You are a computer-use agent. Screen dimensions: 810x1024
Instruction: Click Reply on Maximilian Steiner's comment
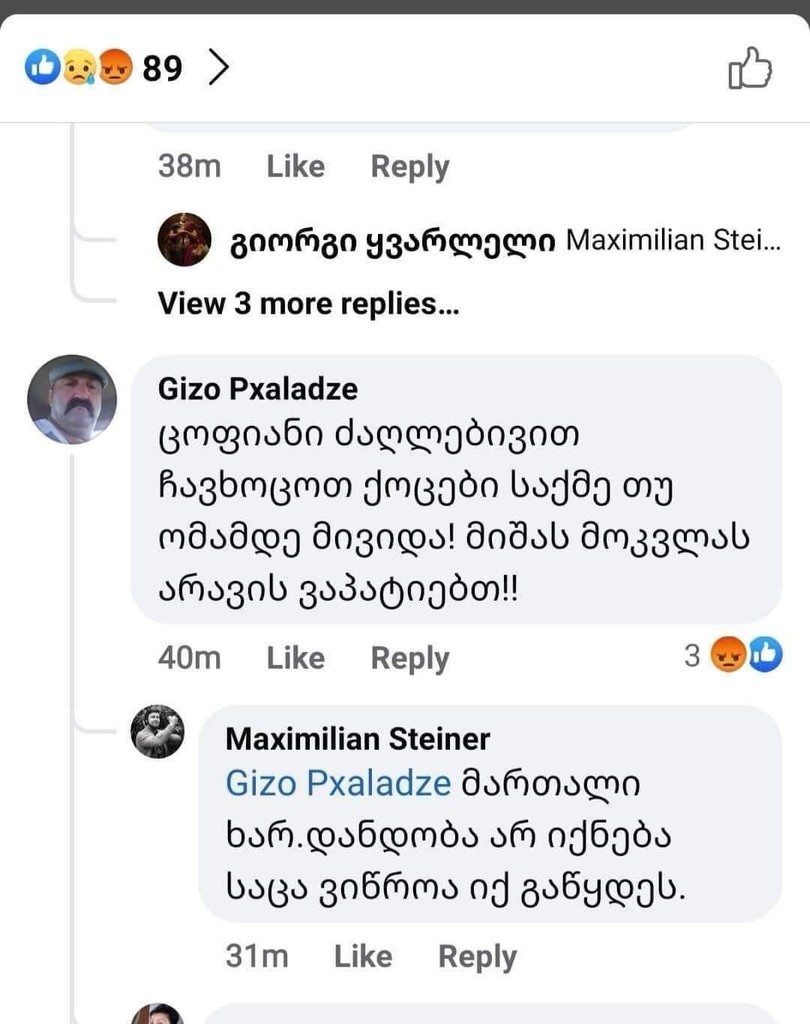click(477, 956)
